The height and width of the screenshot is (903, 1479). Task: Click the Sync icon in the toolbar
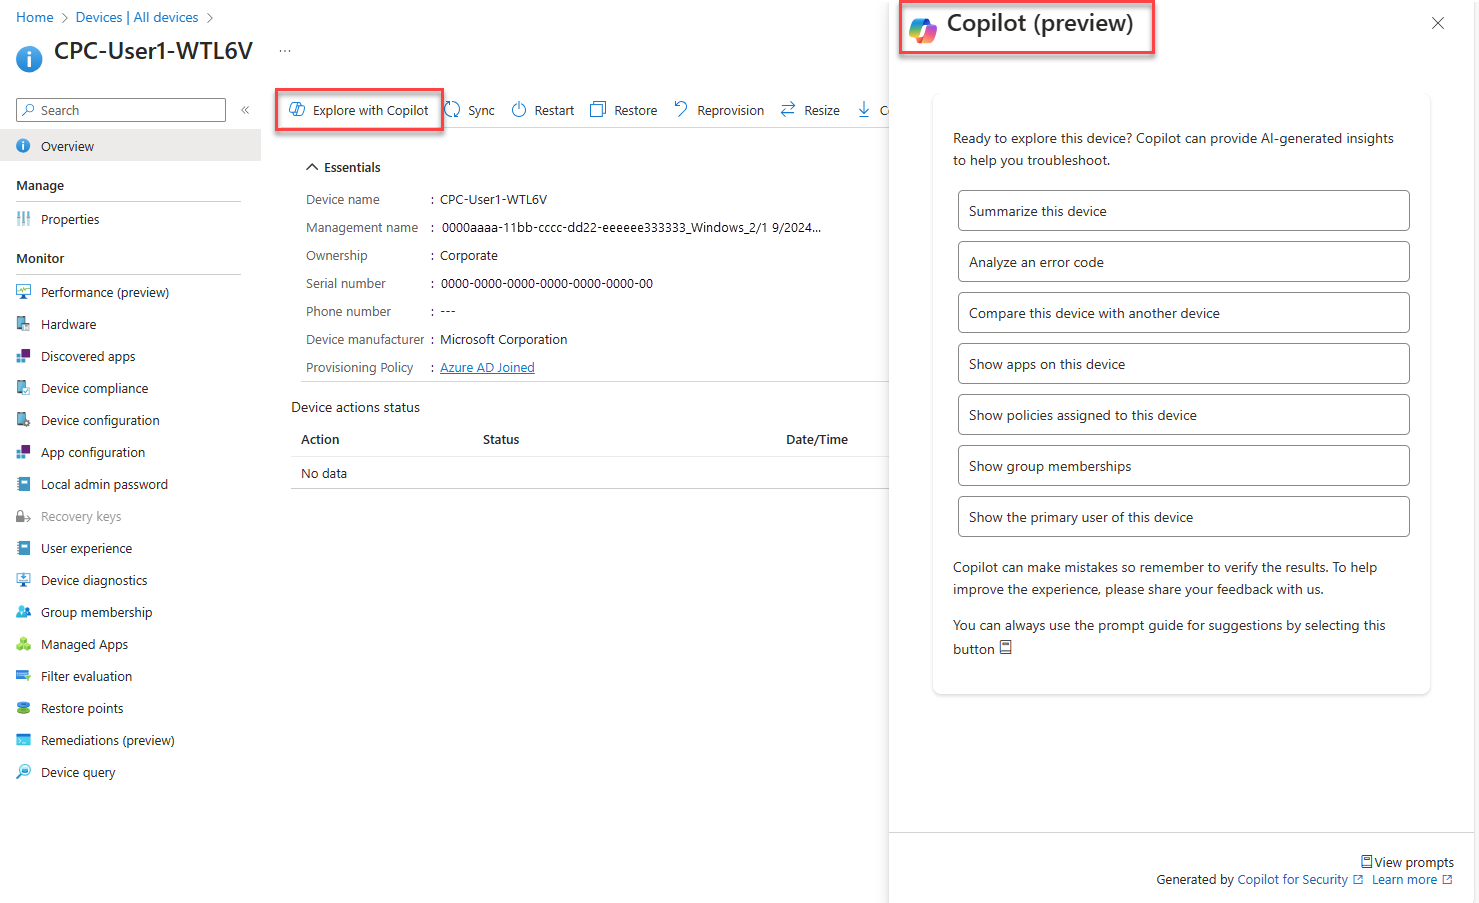point(453,110)
